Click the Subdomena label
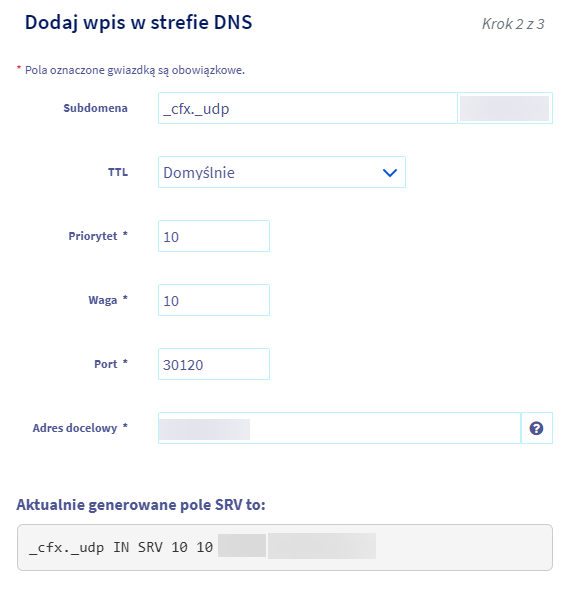The height and width of the screenshot is (596, 572). (95, 108)
